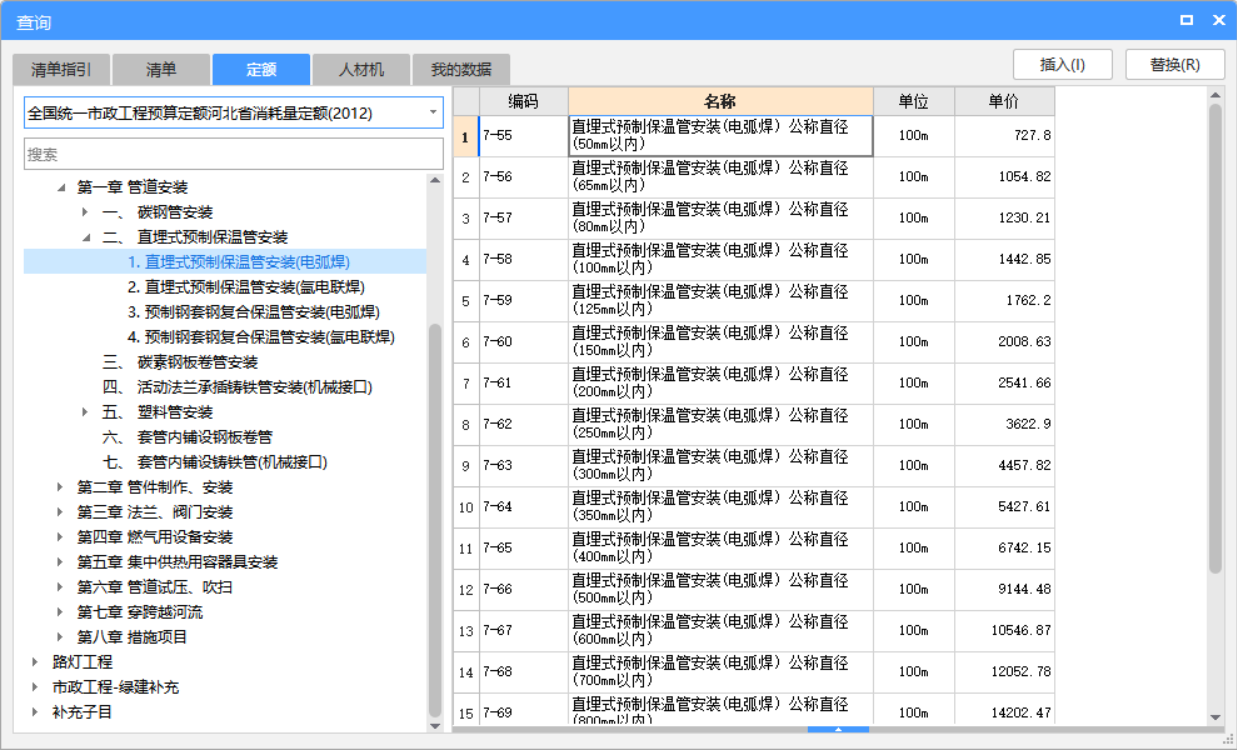Click price cell 727.8
Viewport: 1237px width, 750px height.
[1005, 136]
